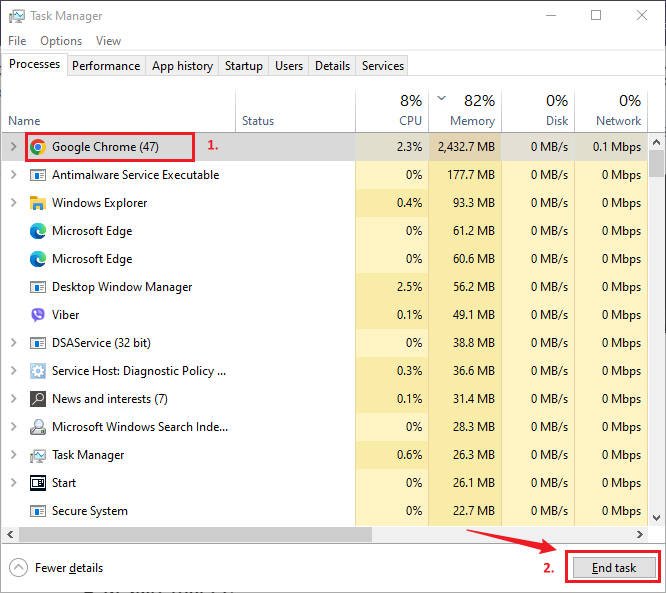Viewport: 666px width, 593px height.
Task: Click the horizontal scrollbar thumb
Action: pyautogui.click(x=195, y=534)
